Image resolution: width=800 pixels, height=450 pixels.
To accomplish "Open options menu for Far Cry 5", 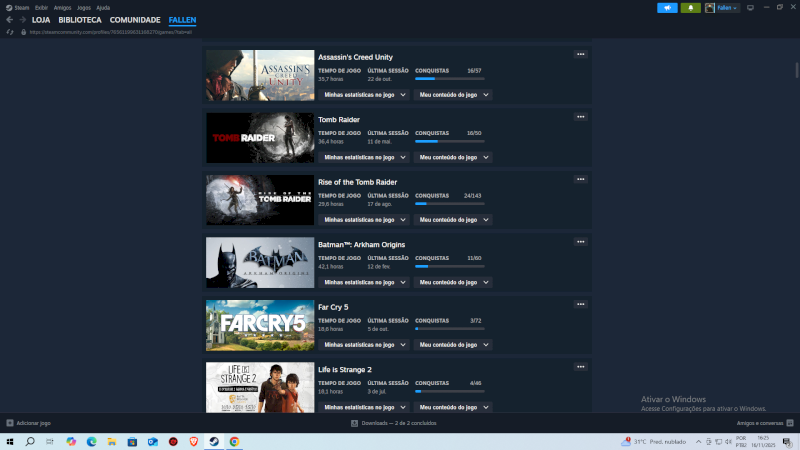I will click(x=581, y=304).
